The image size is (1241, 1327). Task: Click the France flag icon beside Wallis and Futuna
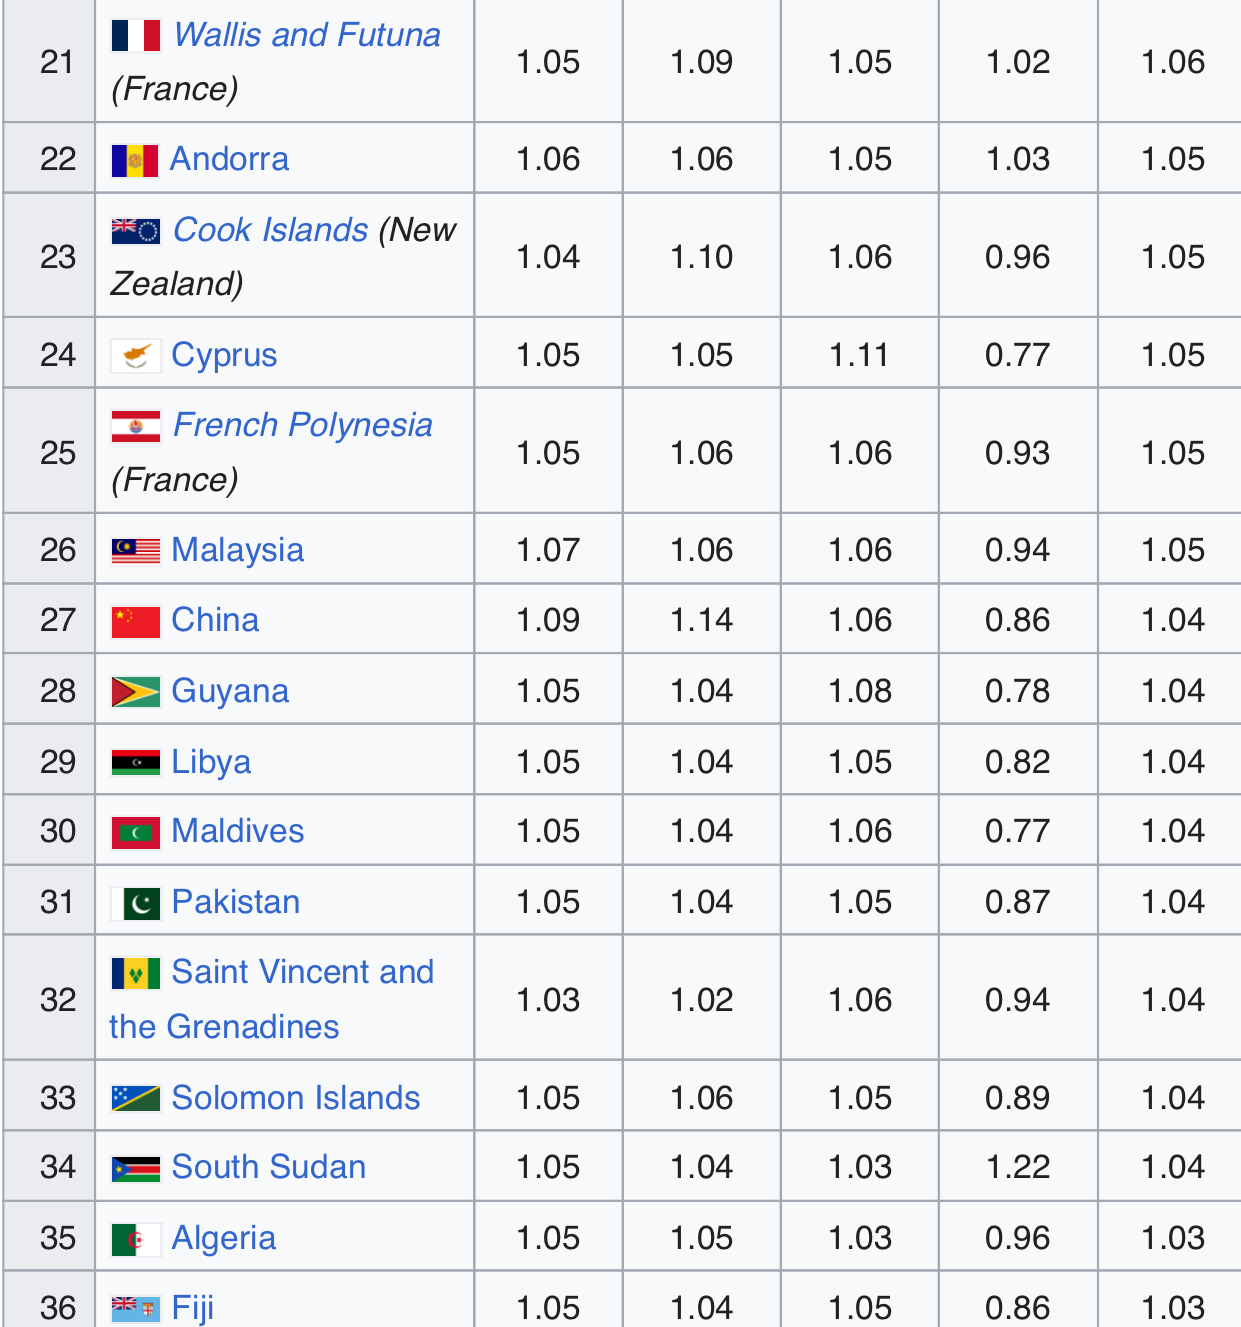[x=135, y=36]
